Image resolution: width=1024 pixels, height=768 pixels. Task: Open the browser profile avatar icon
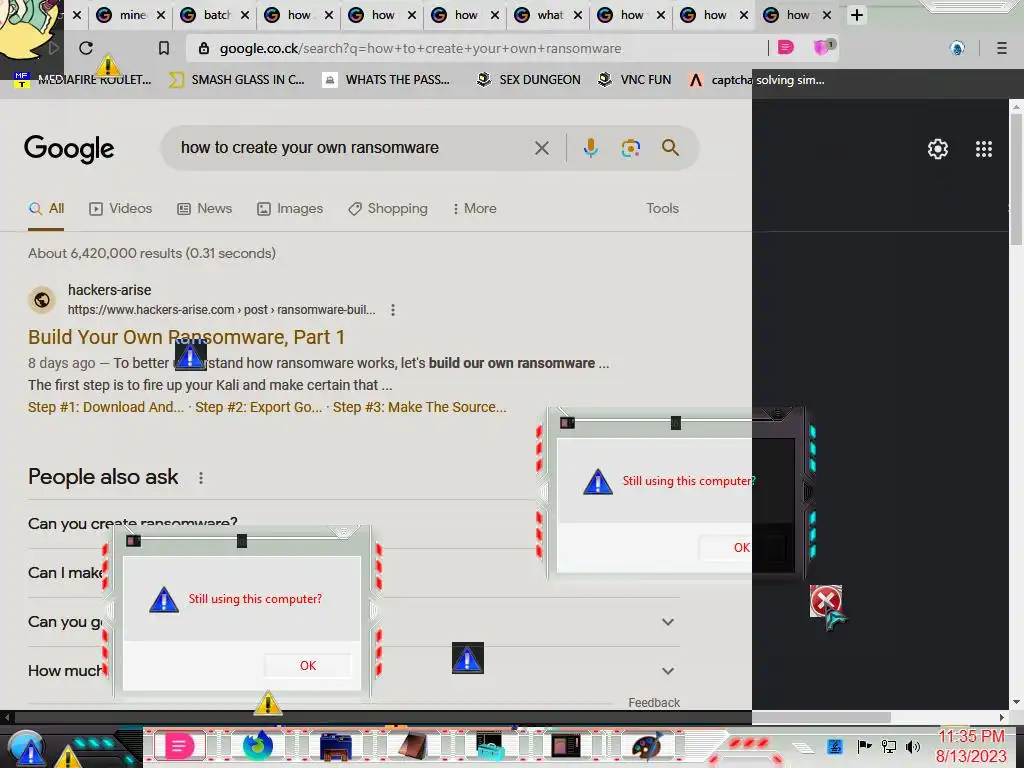[957, 48]
